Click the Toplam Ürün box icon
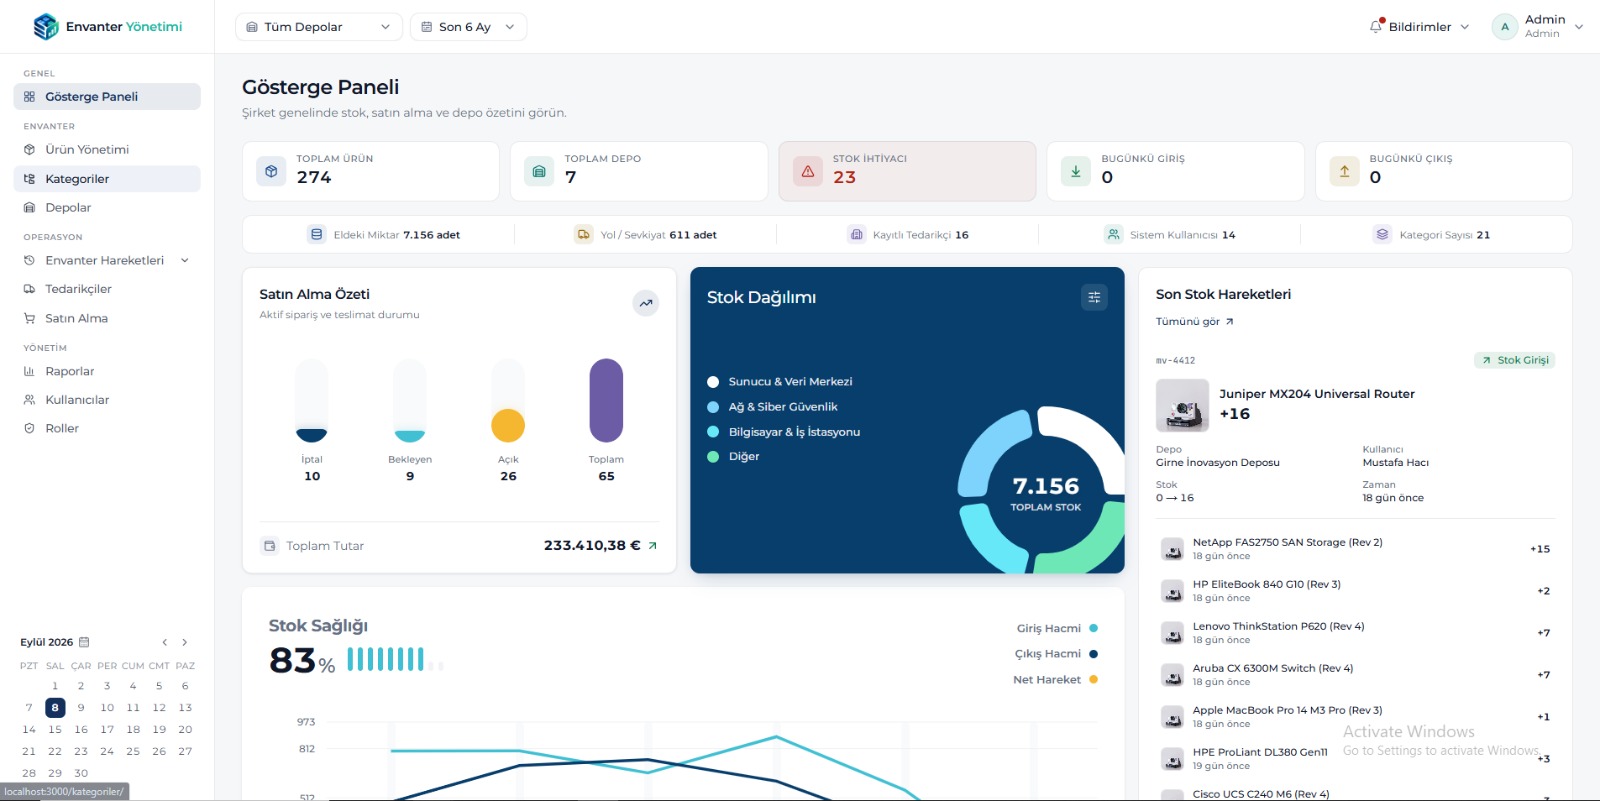 271,171
